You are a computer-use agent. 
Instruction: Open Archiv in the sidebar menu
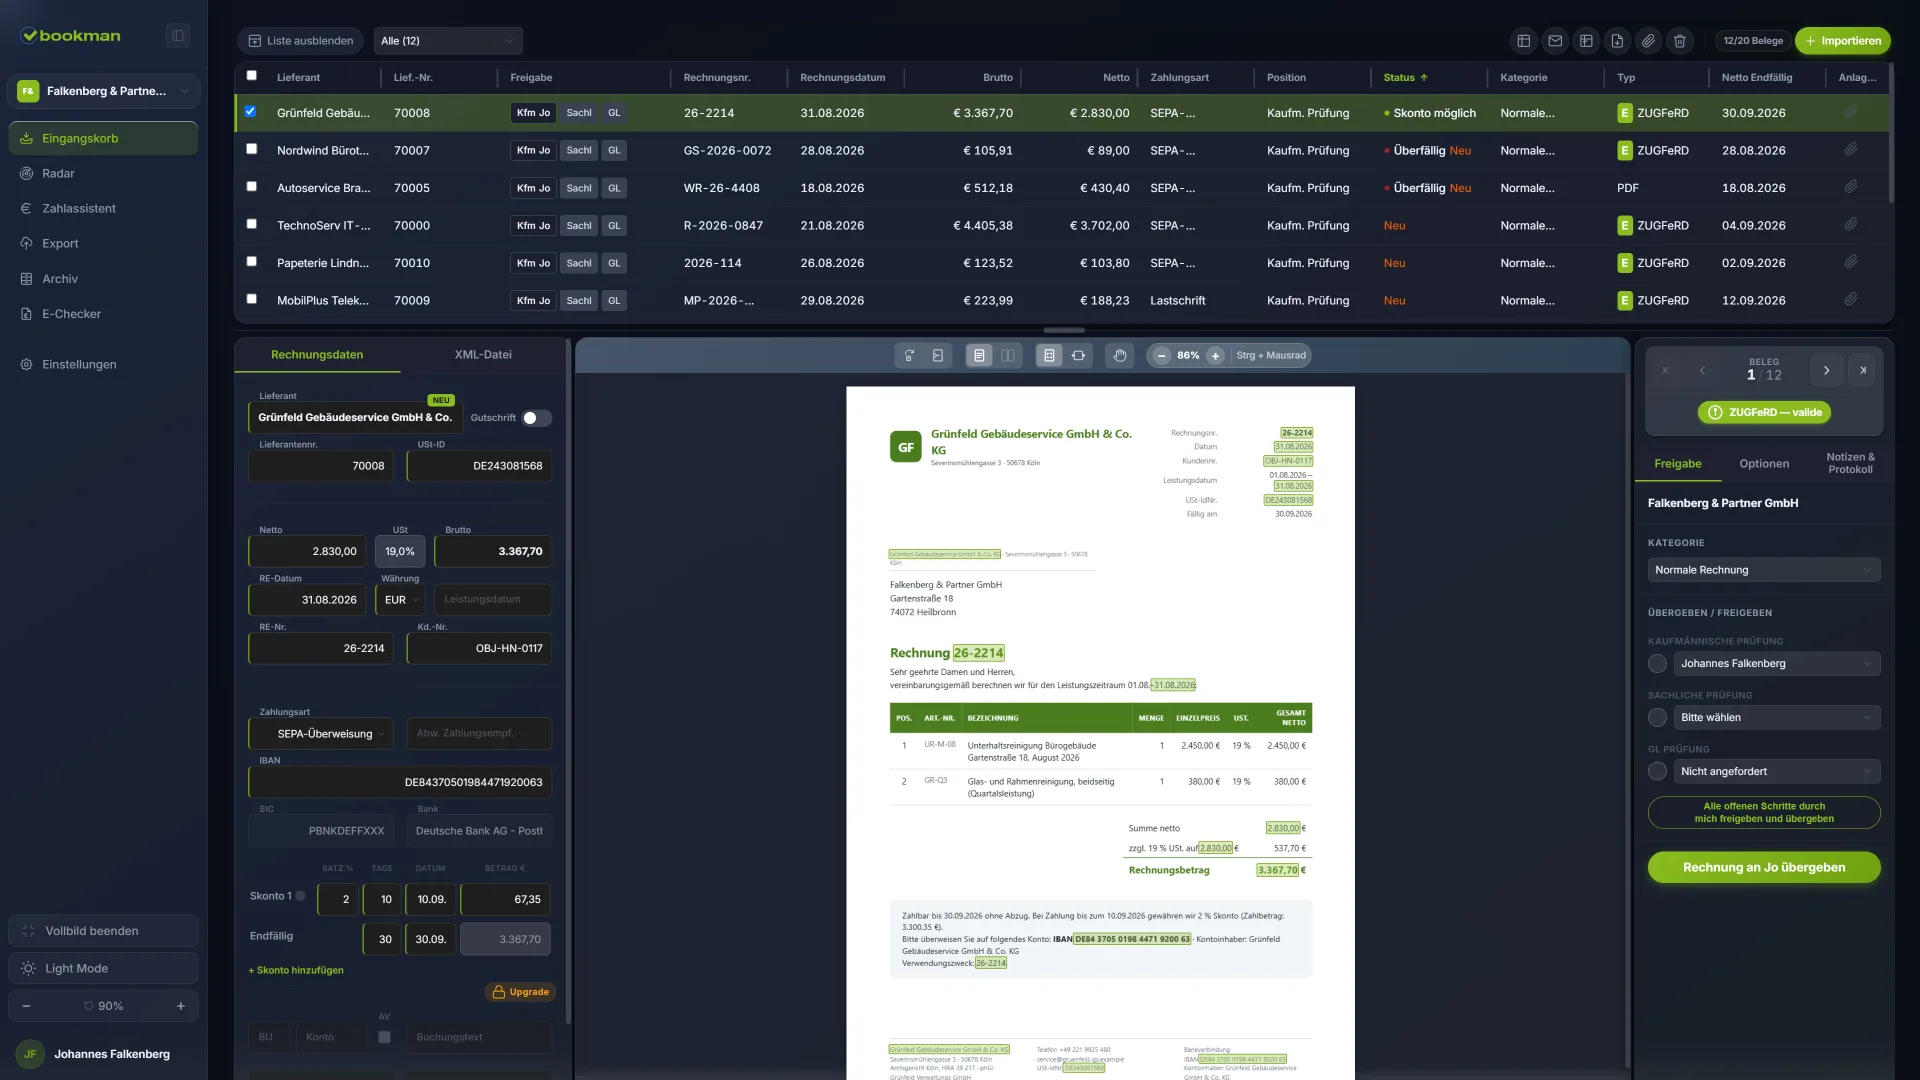(x=103, y=279)
